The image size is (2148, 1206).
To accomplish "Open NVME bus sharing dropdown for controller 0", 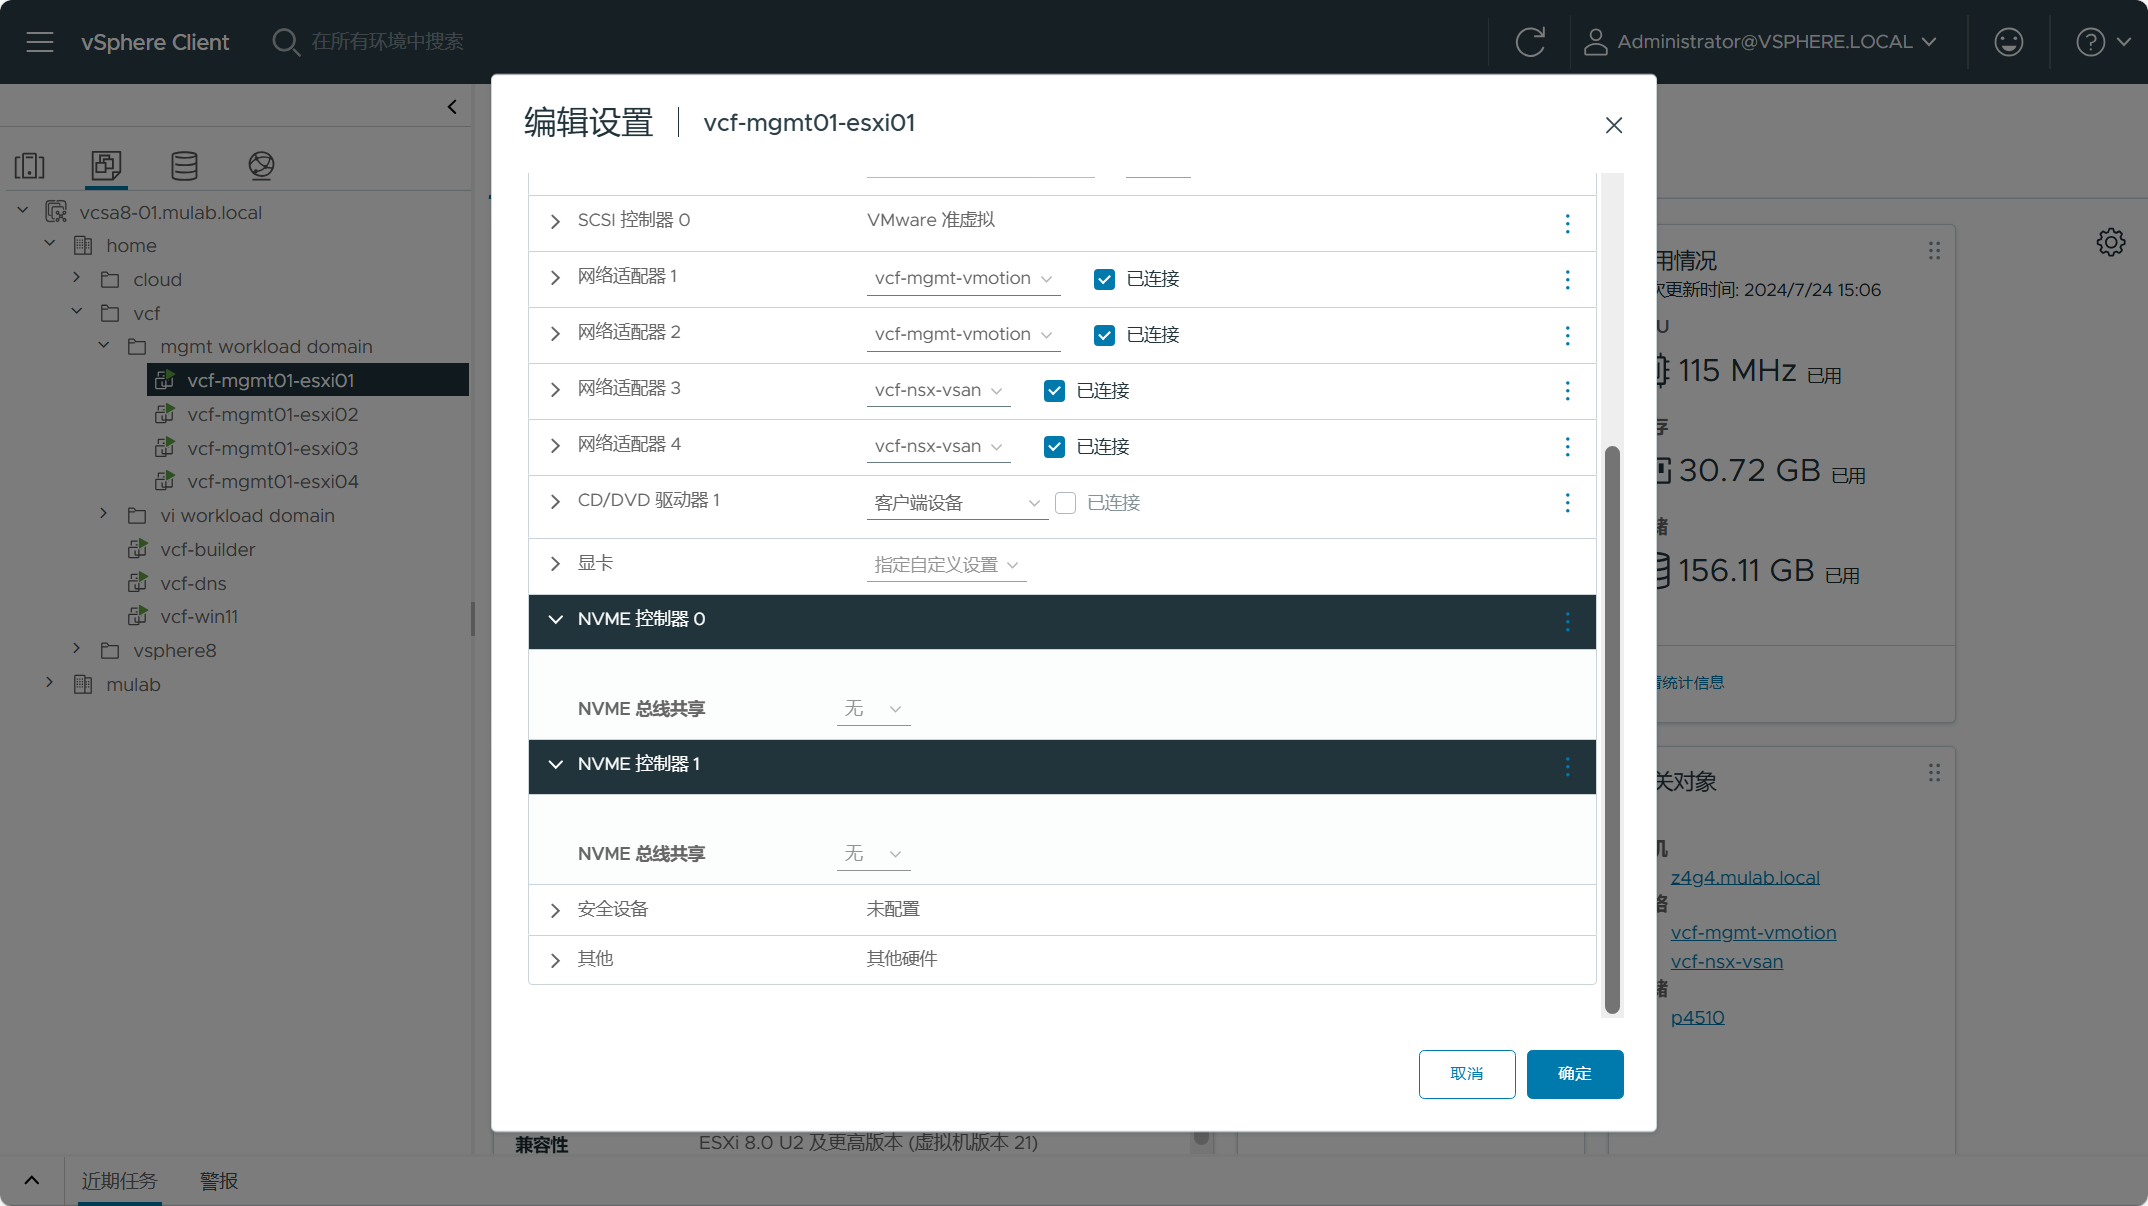I will click(873, 709).
